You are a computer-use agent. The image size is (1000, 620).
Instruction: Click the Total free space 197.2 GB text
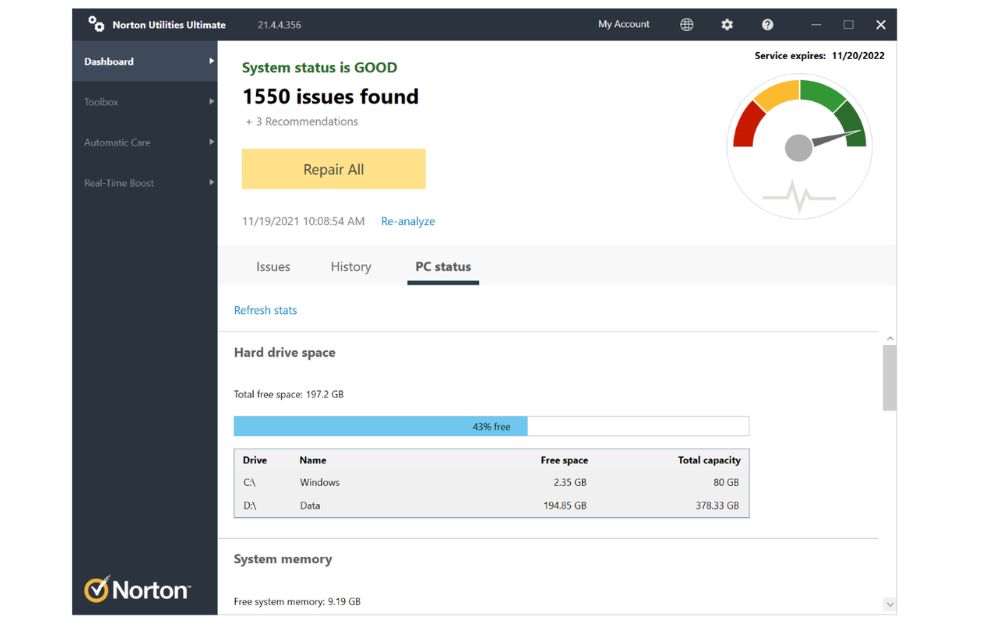[288, 394]
